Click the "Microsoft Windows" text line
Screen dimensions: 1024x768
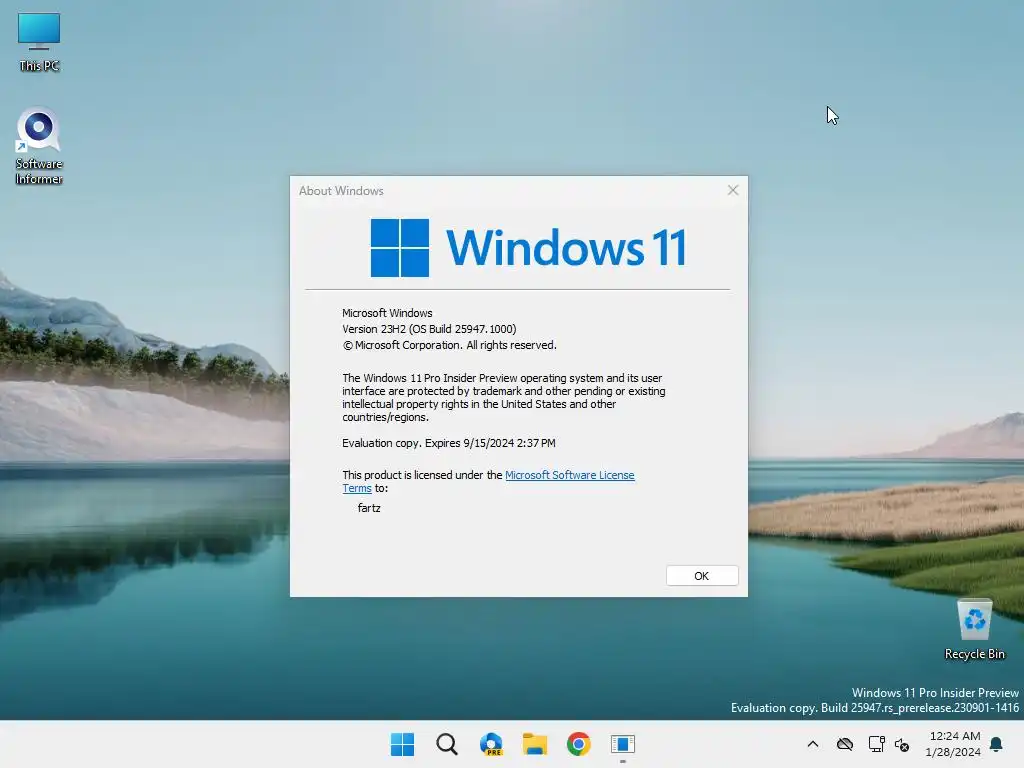pos(387,313)
